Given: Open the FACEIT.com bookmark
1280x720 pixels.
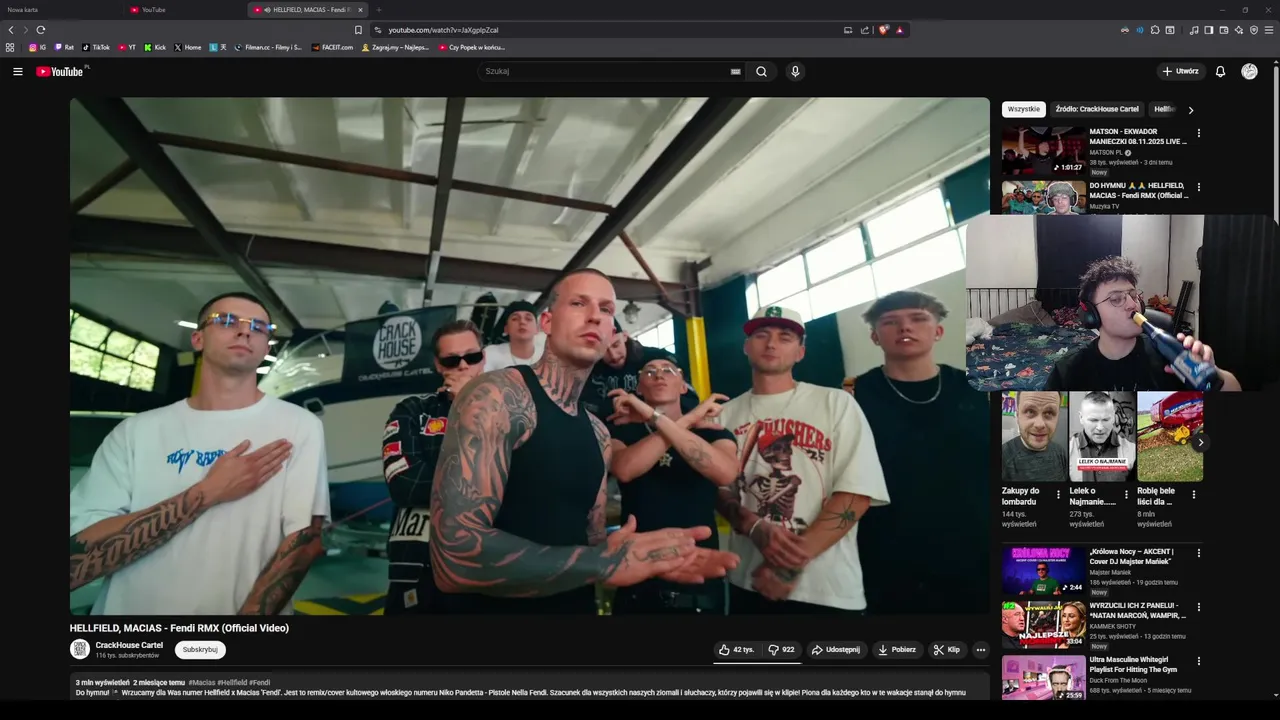Looking at the screenshot, I should tap(332, 47).
